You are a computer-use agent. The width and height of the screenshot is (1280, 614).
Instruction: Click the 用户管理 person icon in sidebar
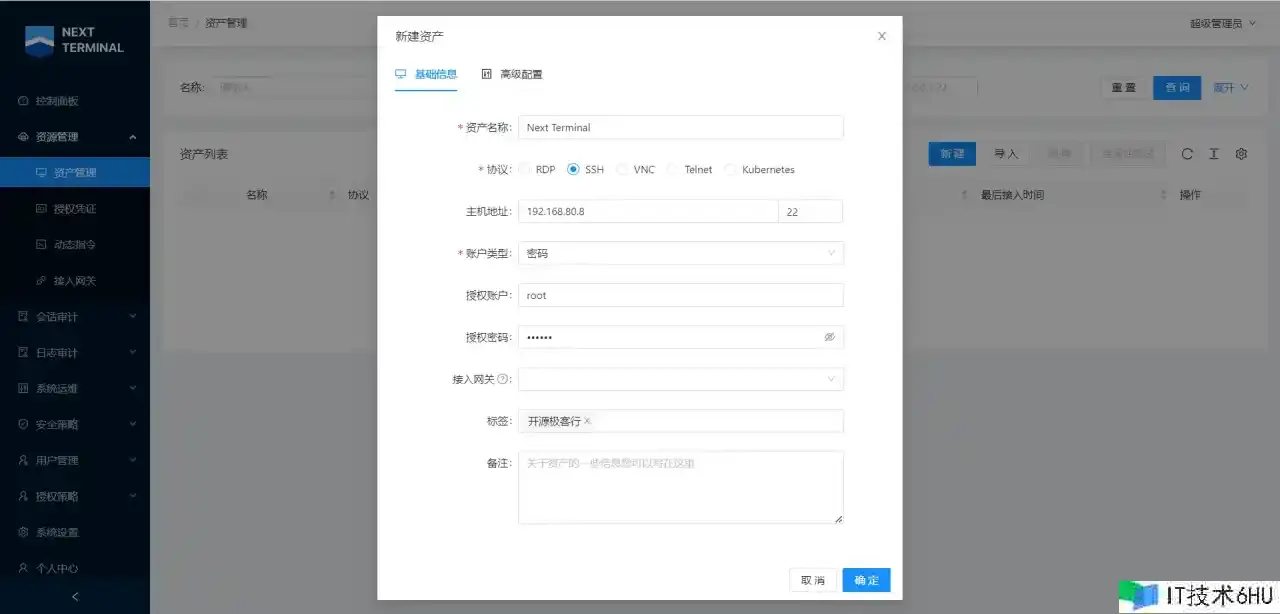coord(24,461)
